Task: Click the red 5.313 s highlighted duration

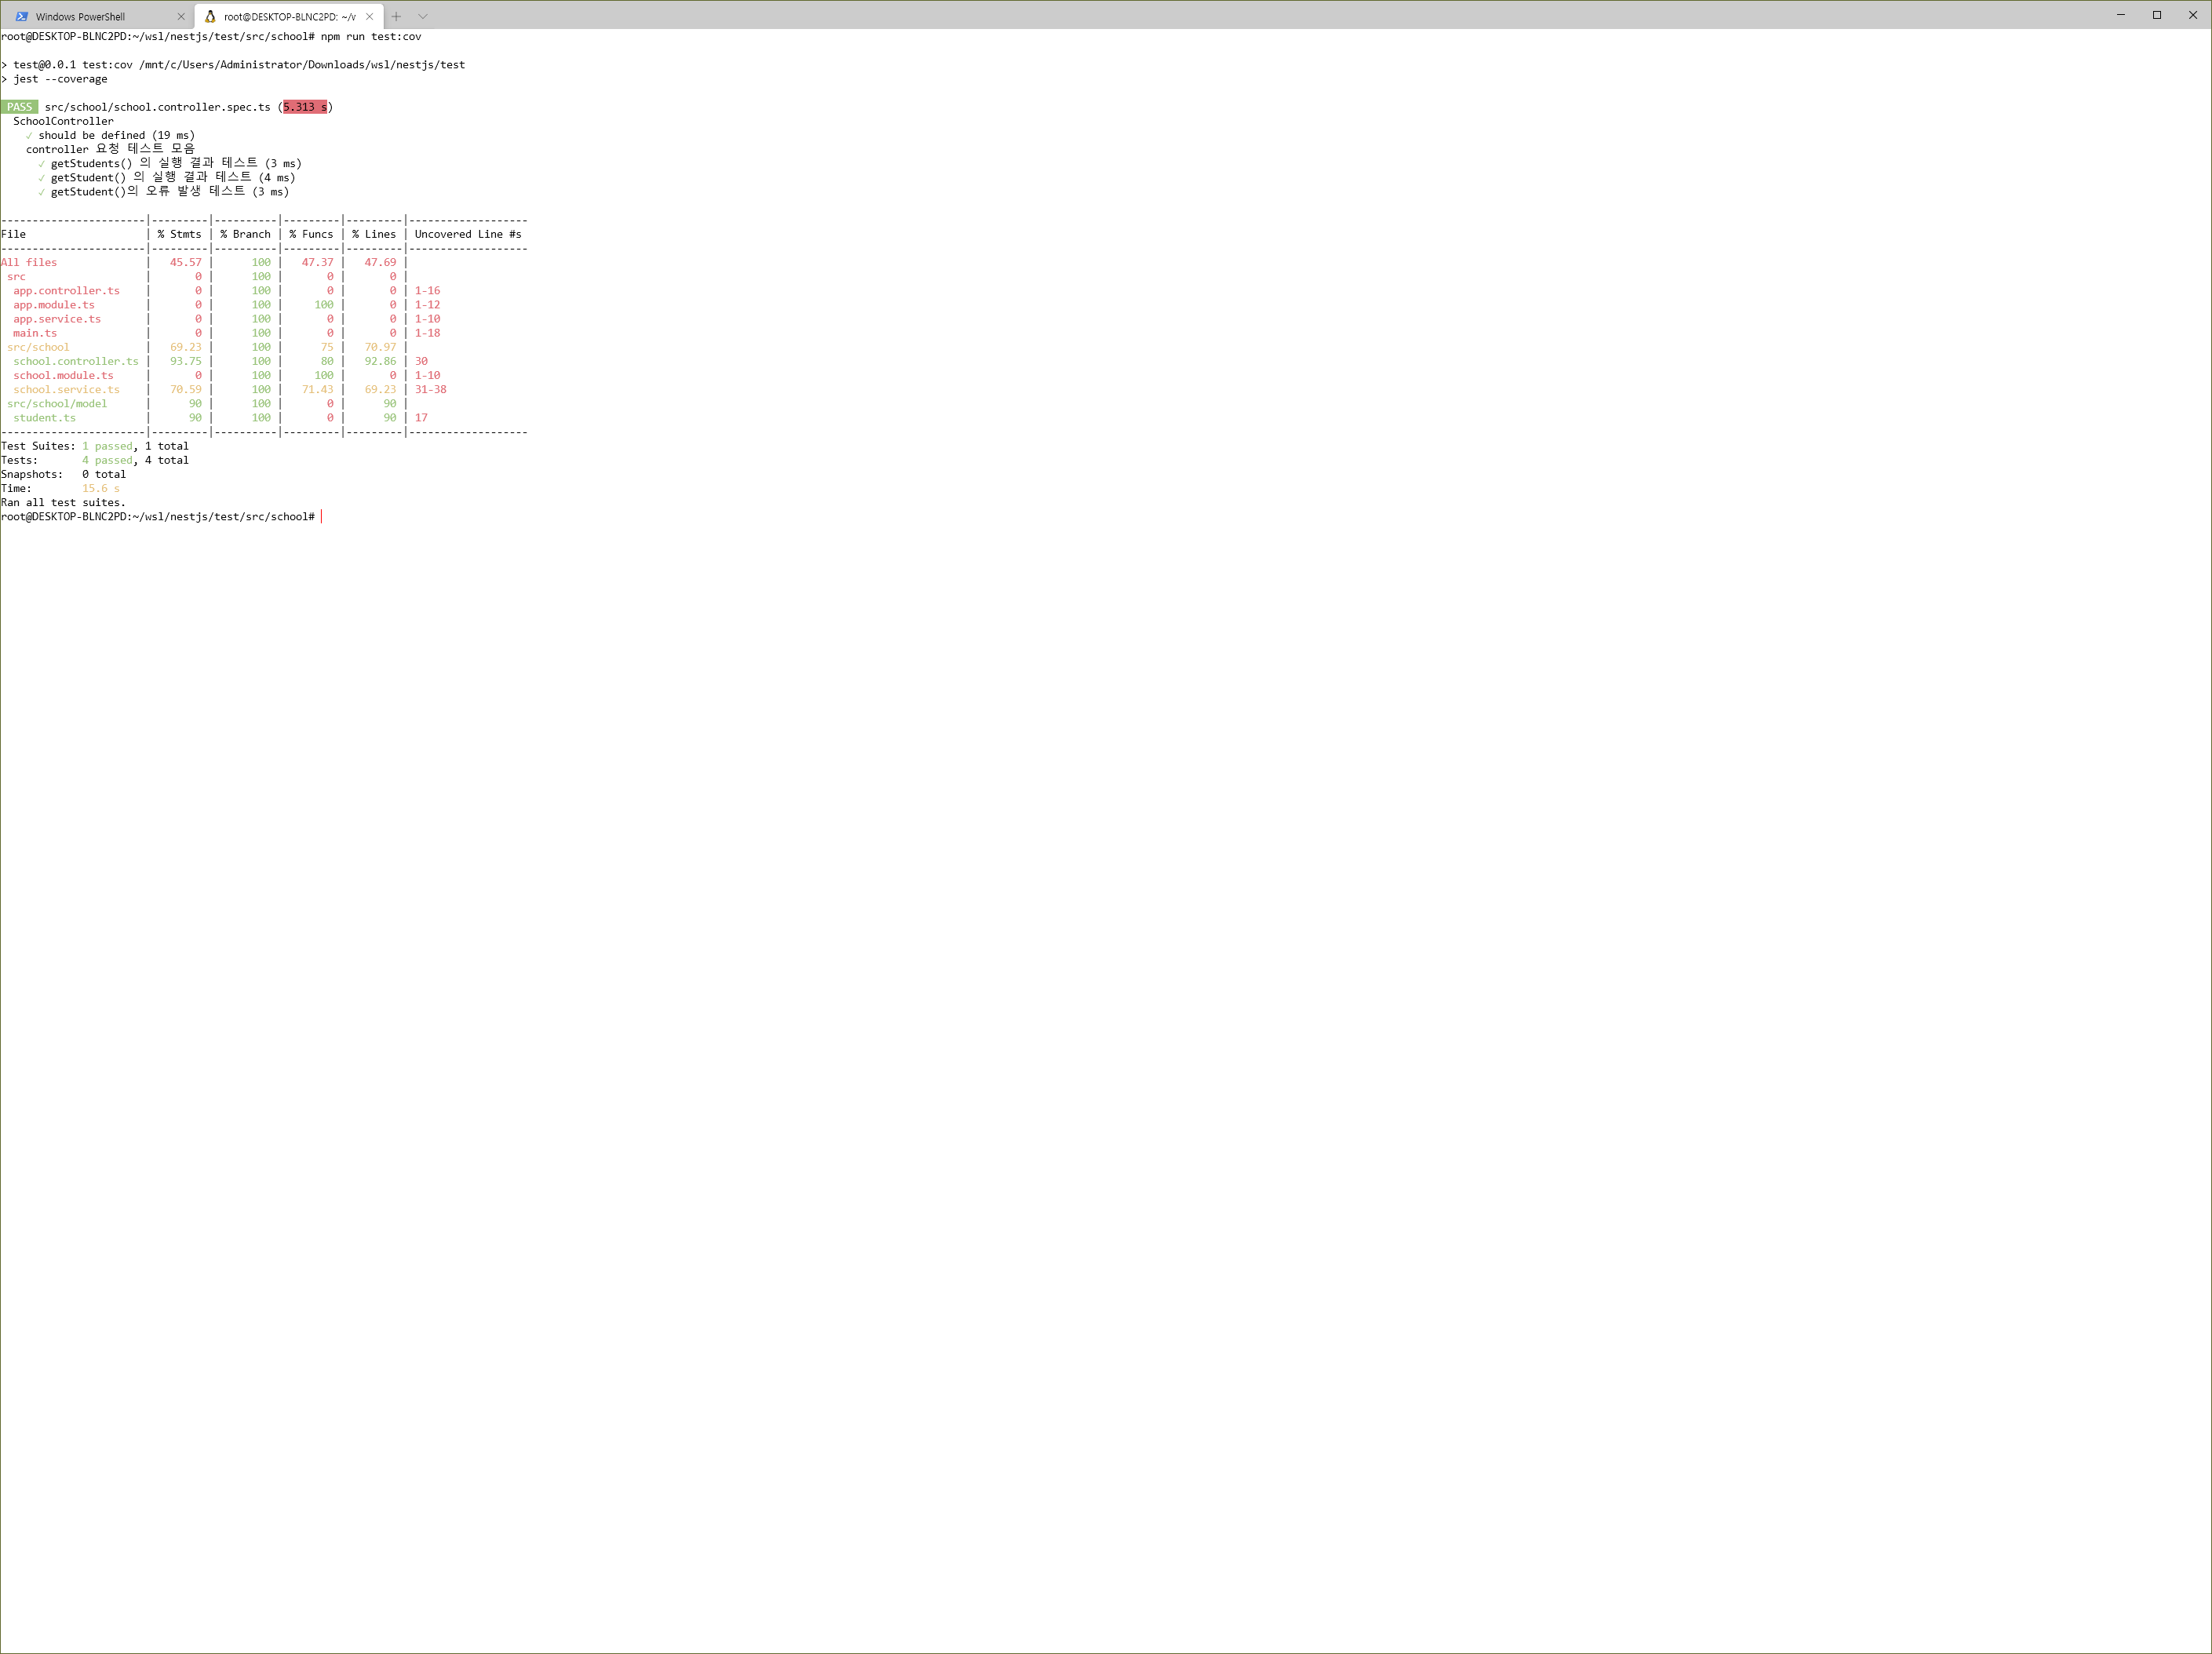Action: [x=305, y=107]
